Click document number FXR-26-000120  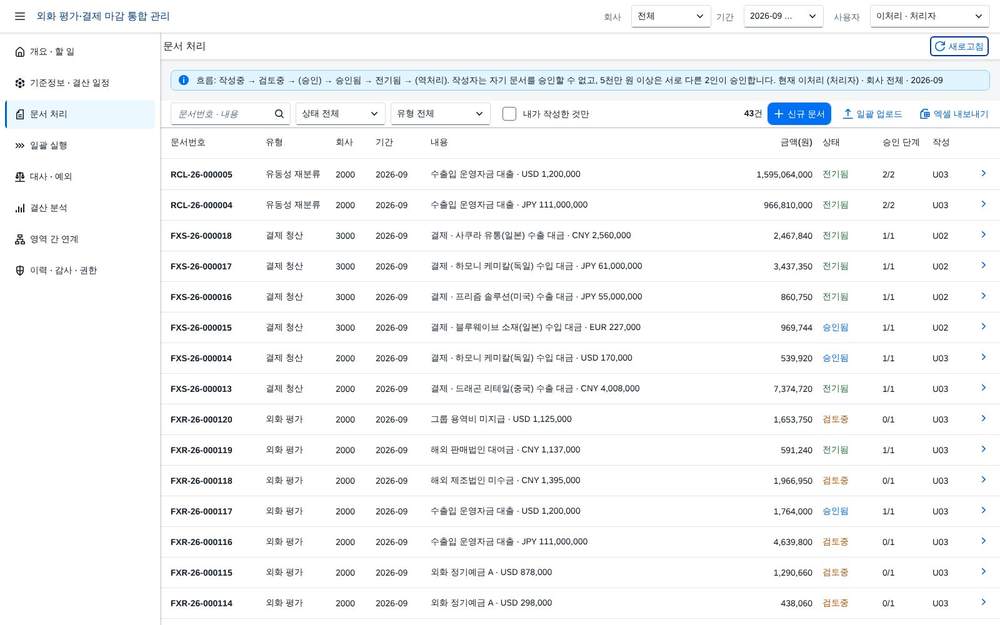tap(202, 420)
